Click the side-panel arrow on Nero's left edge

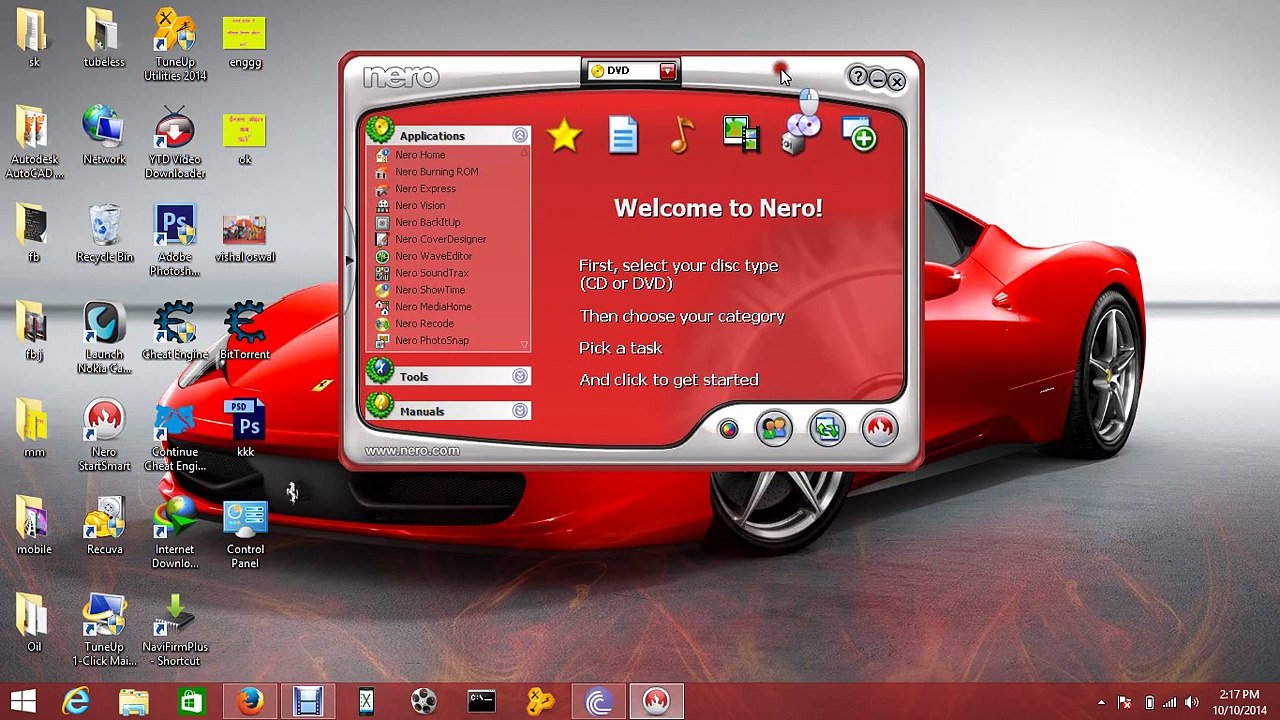348,260
